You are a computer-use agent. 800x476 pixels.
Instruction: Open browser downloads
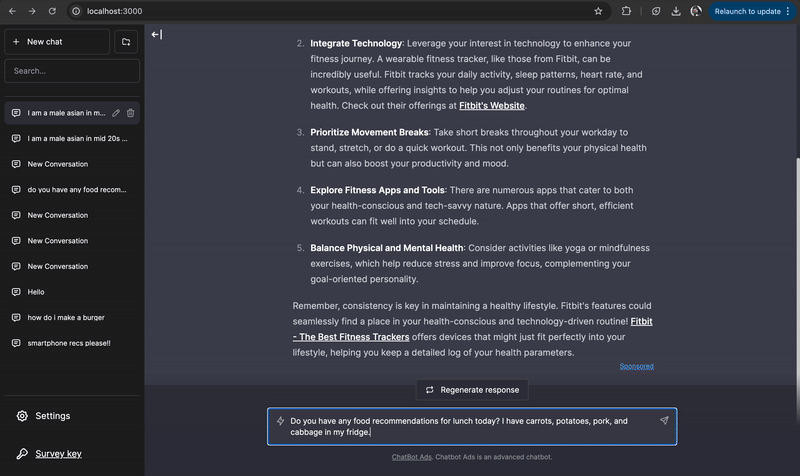pos(676,11)
